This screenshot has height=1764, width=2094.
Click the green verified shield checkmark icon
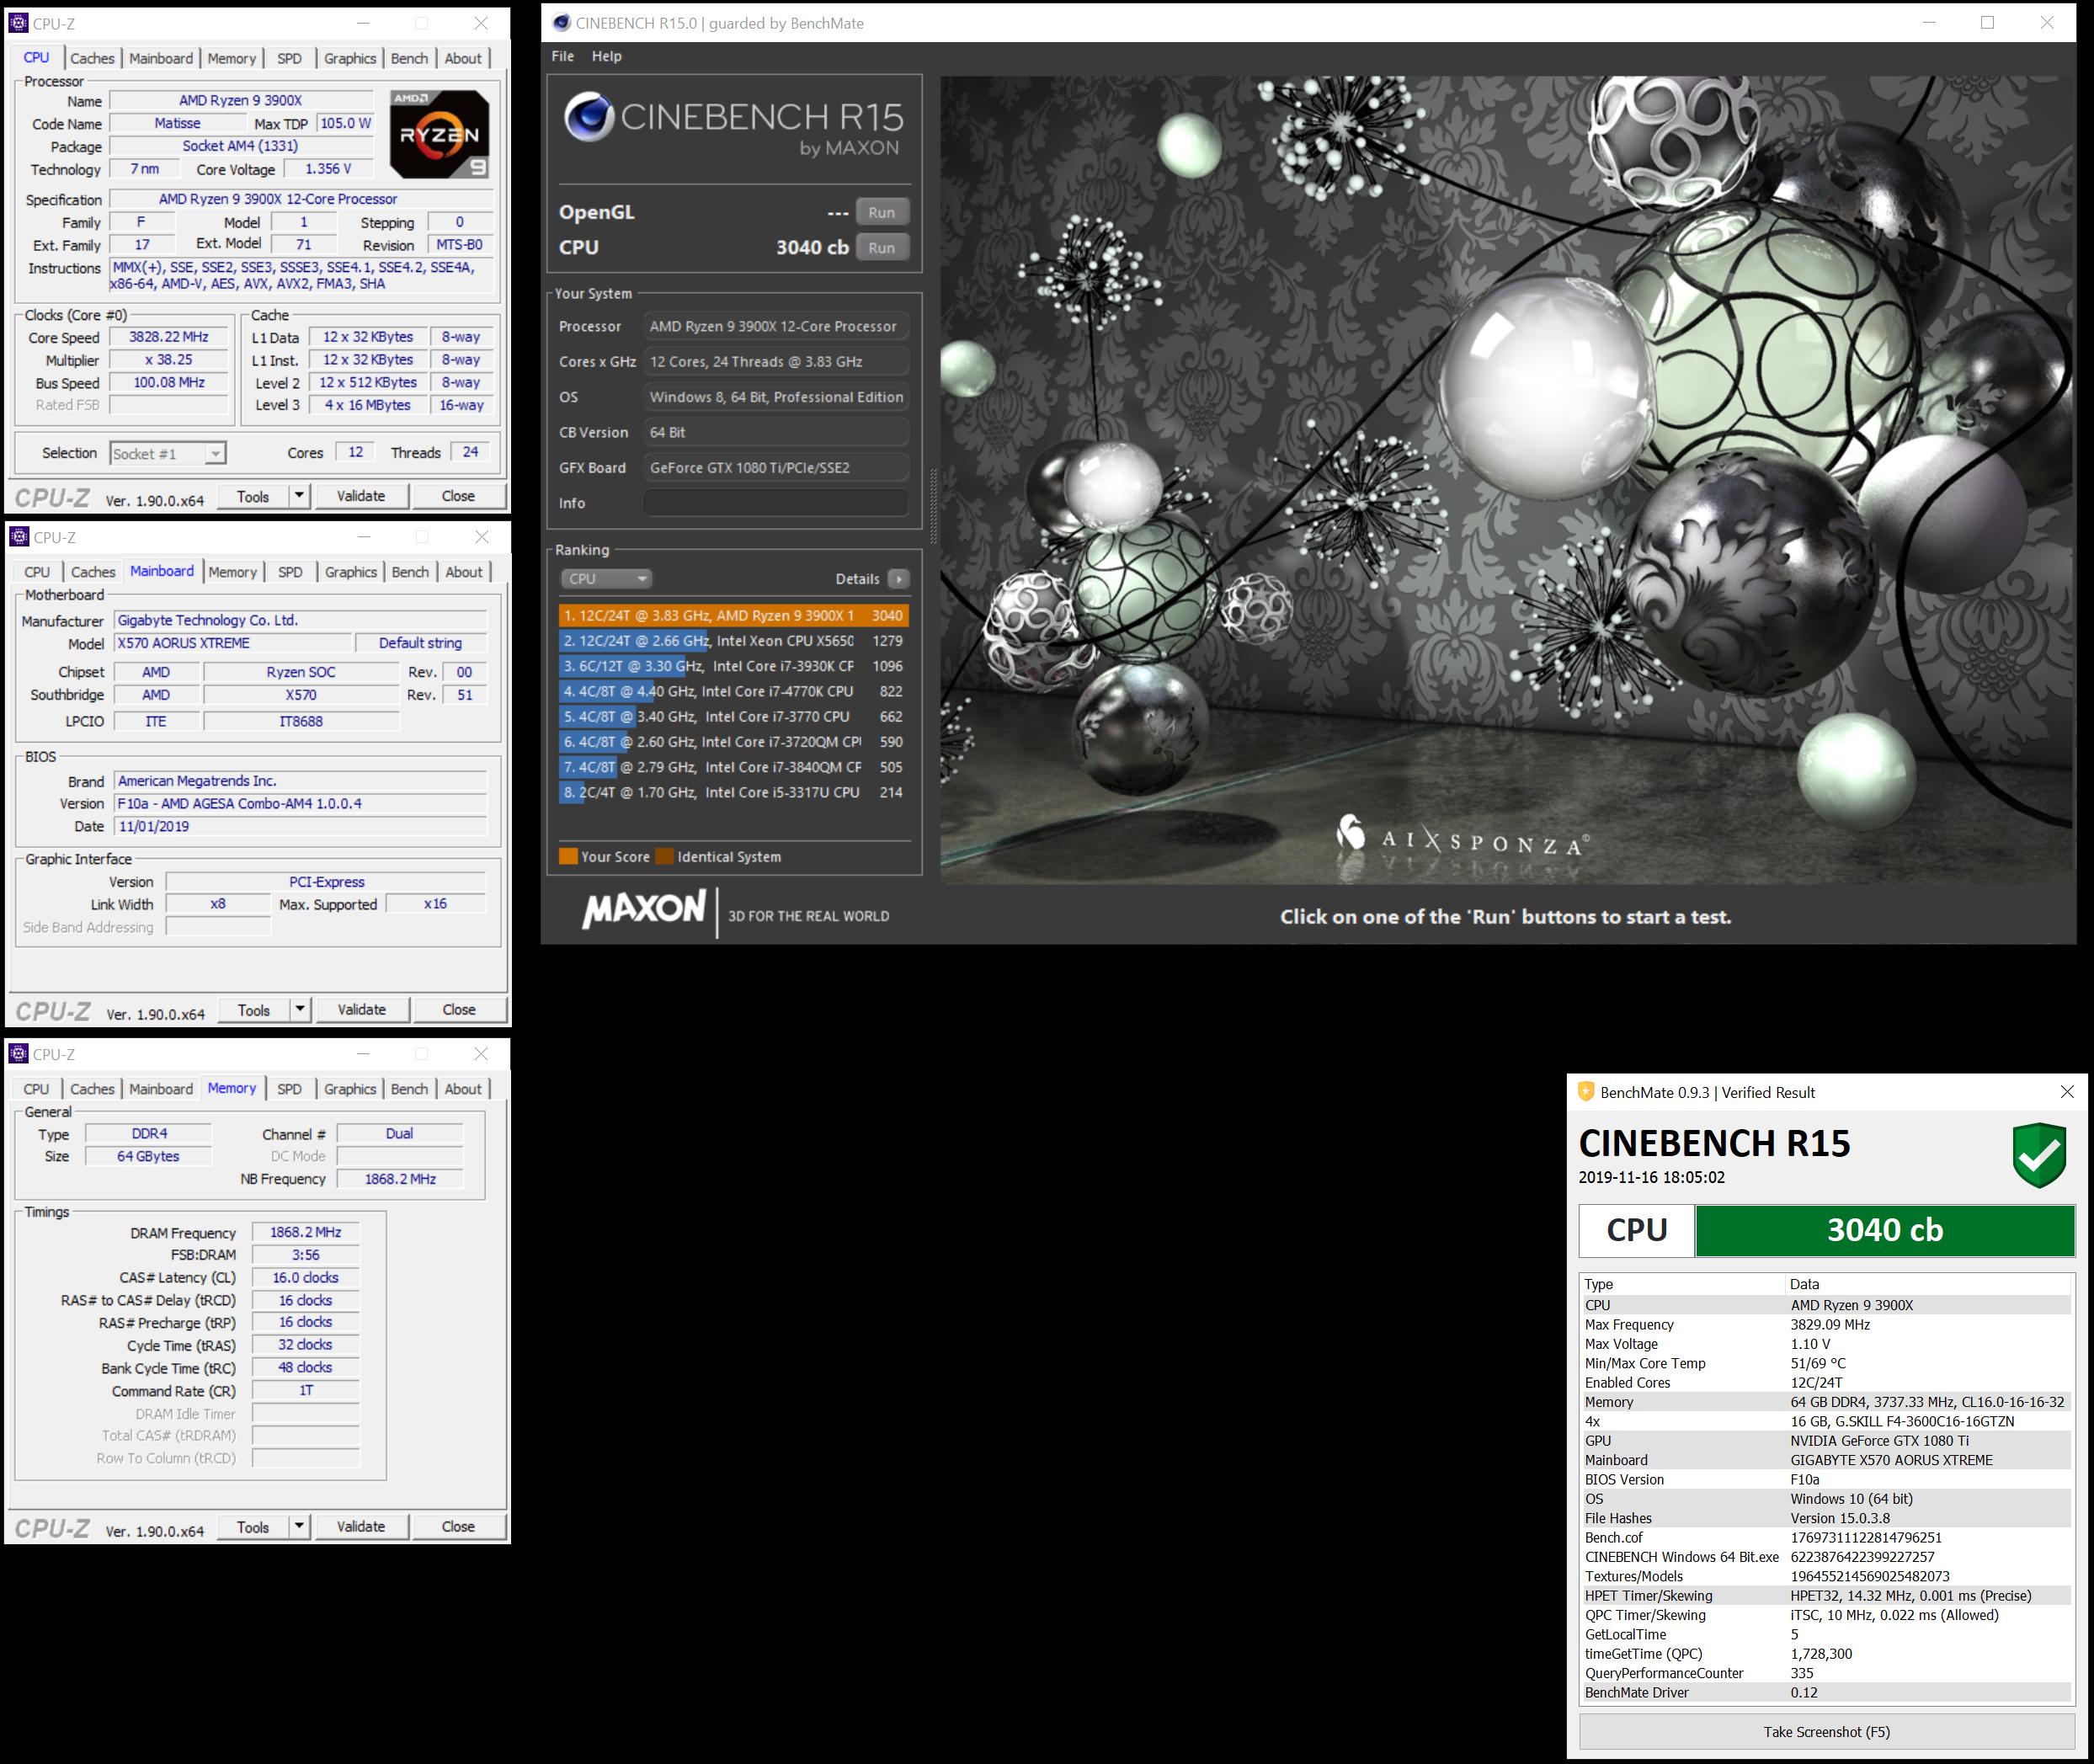[x=2039, y=1155]
